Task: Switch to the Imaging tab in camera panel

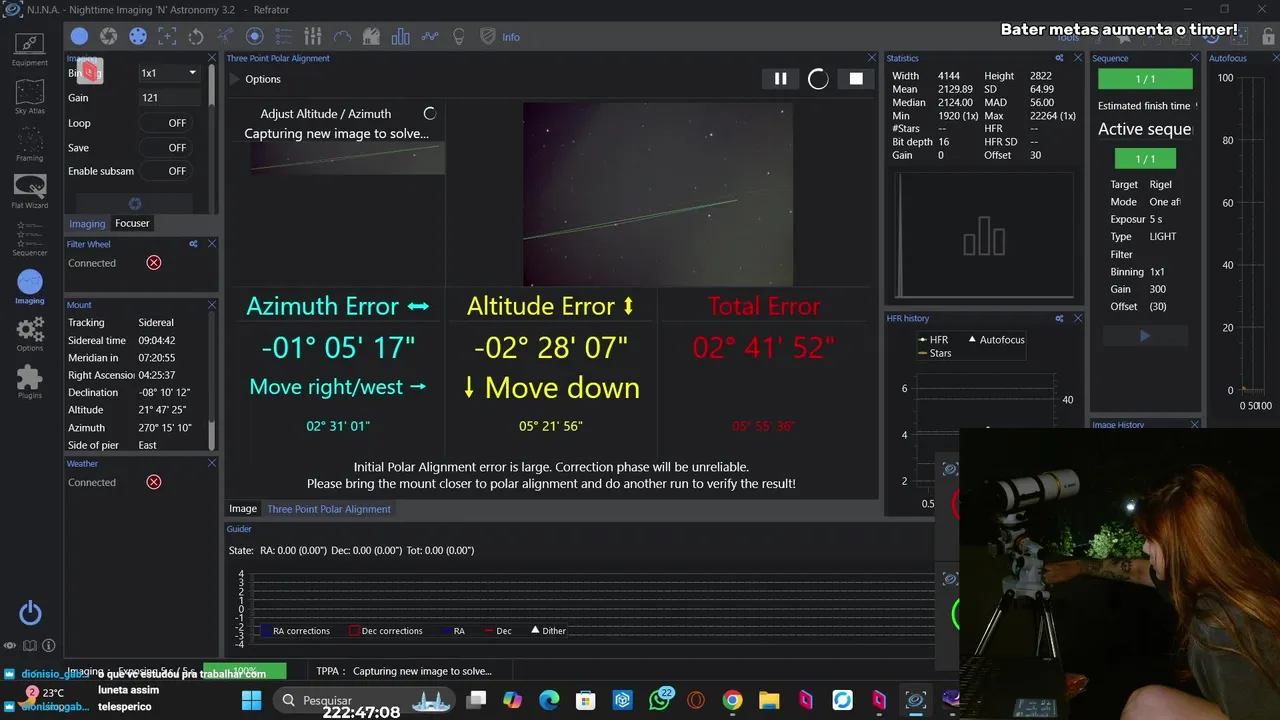Action: click(87, 223)
